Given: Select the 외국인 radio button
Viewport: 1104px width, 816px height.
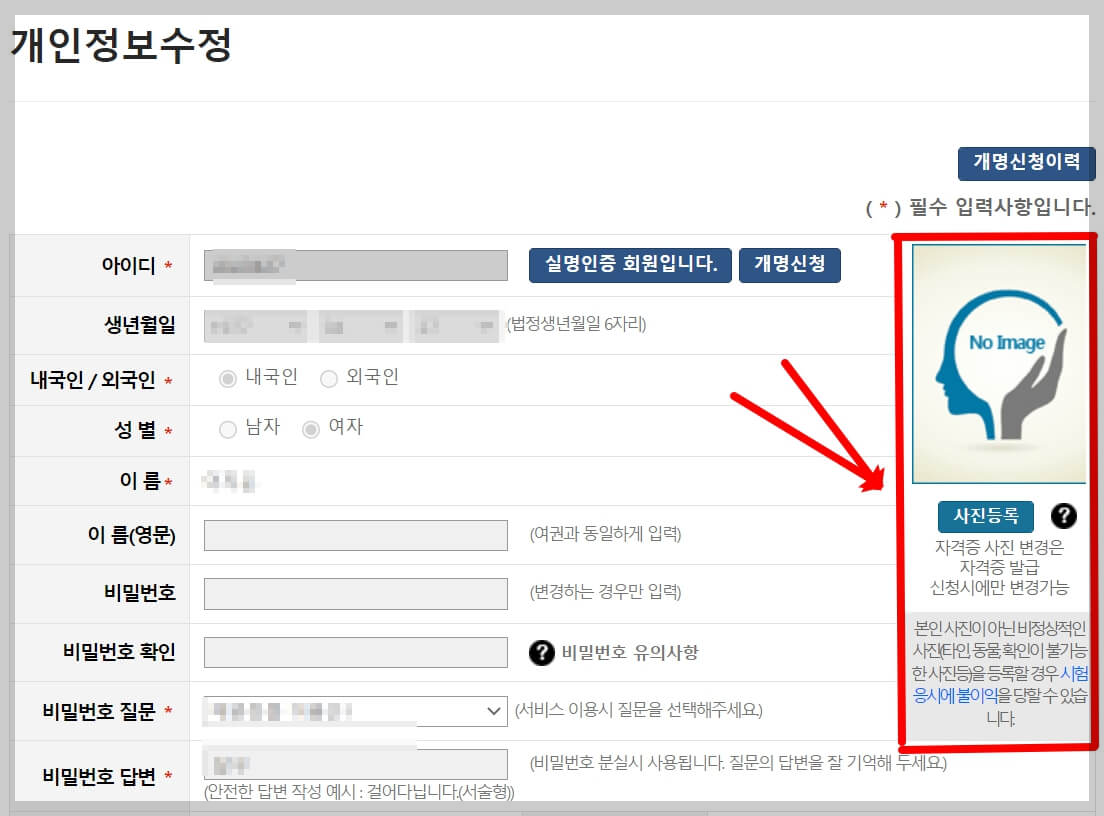Looking at the screenshot, I should [329, 377].
